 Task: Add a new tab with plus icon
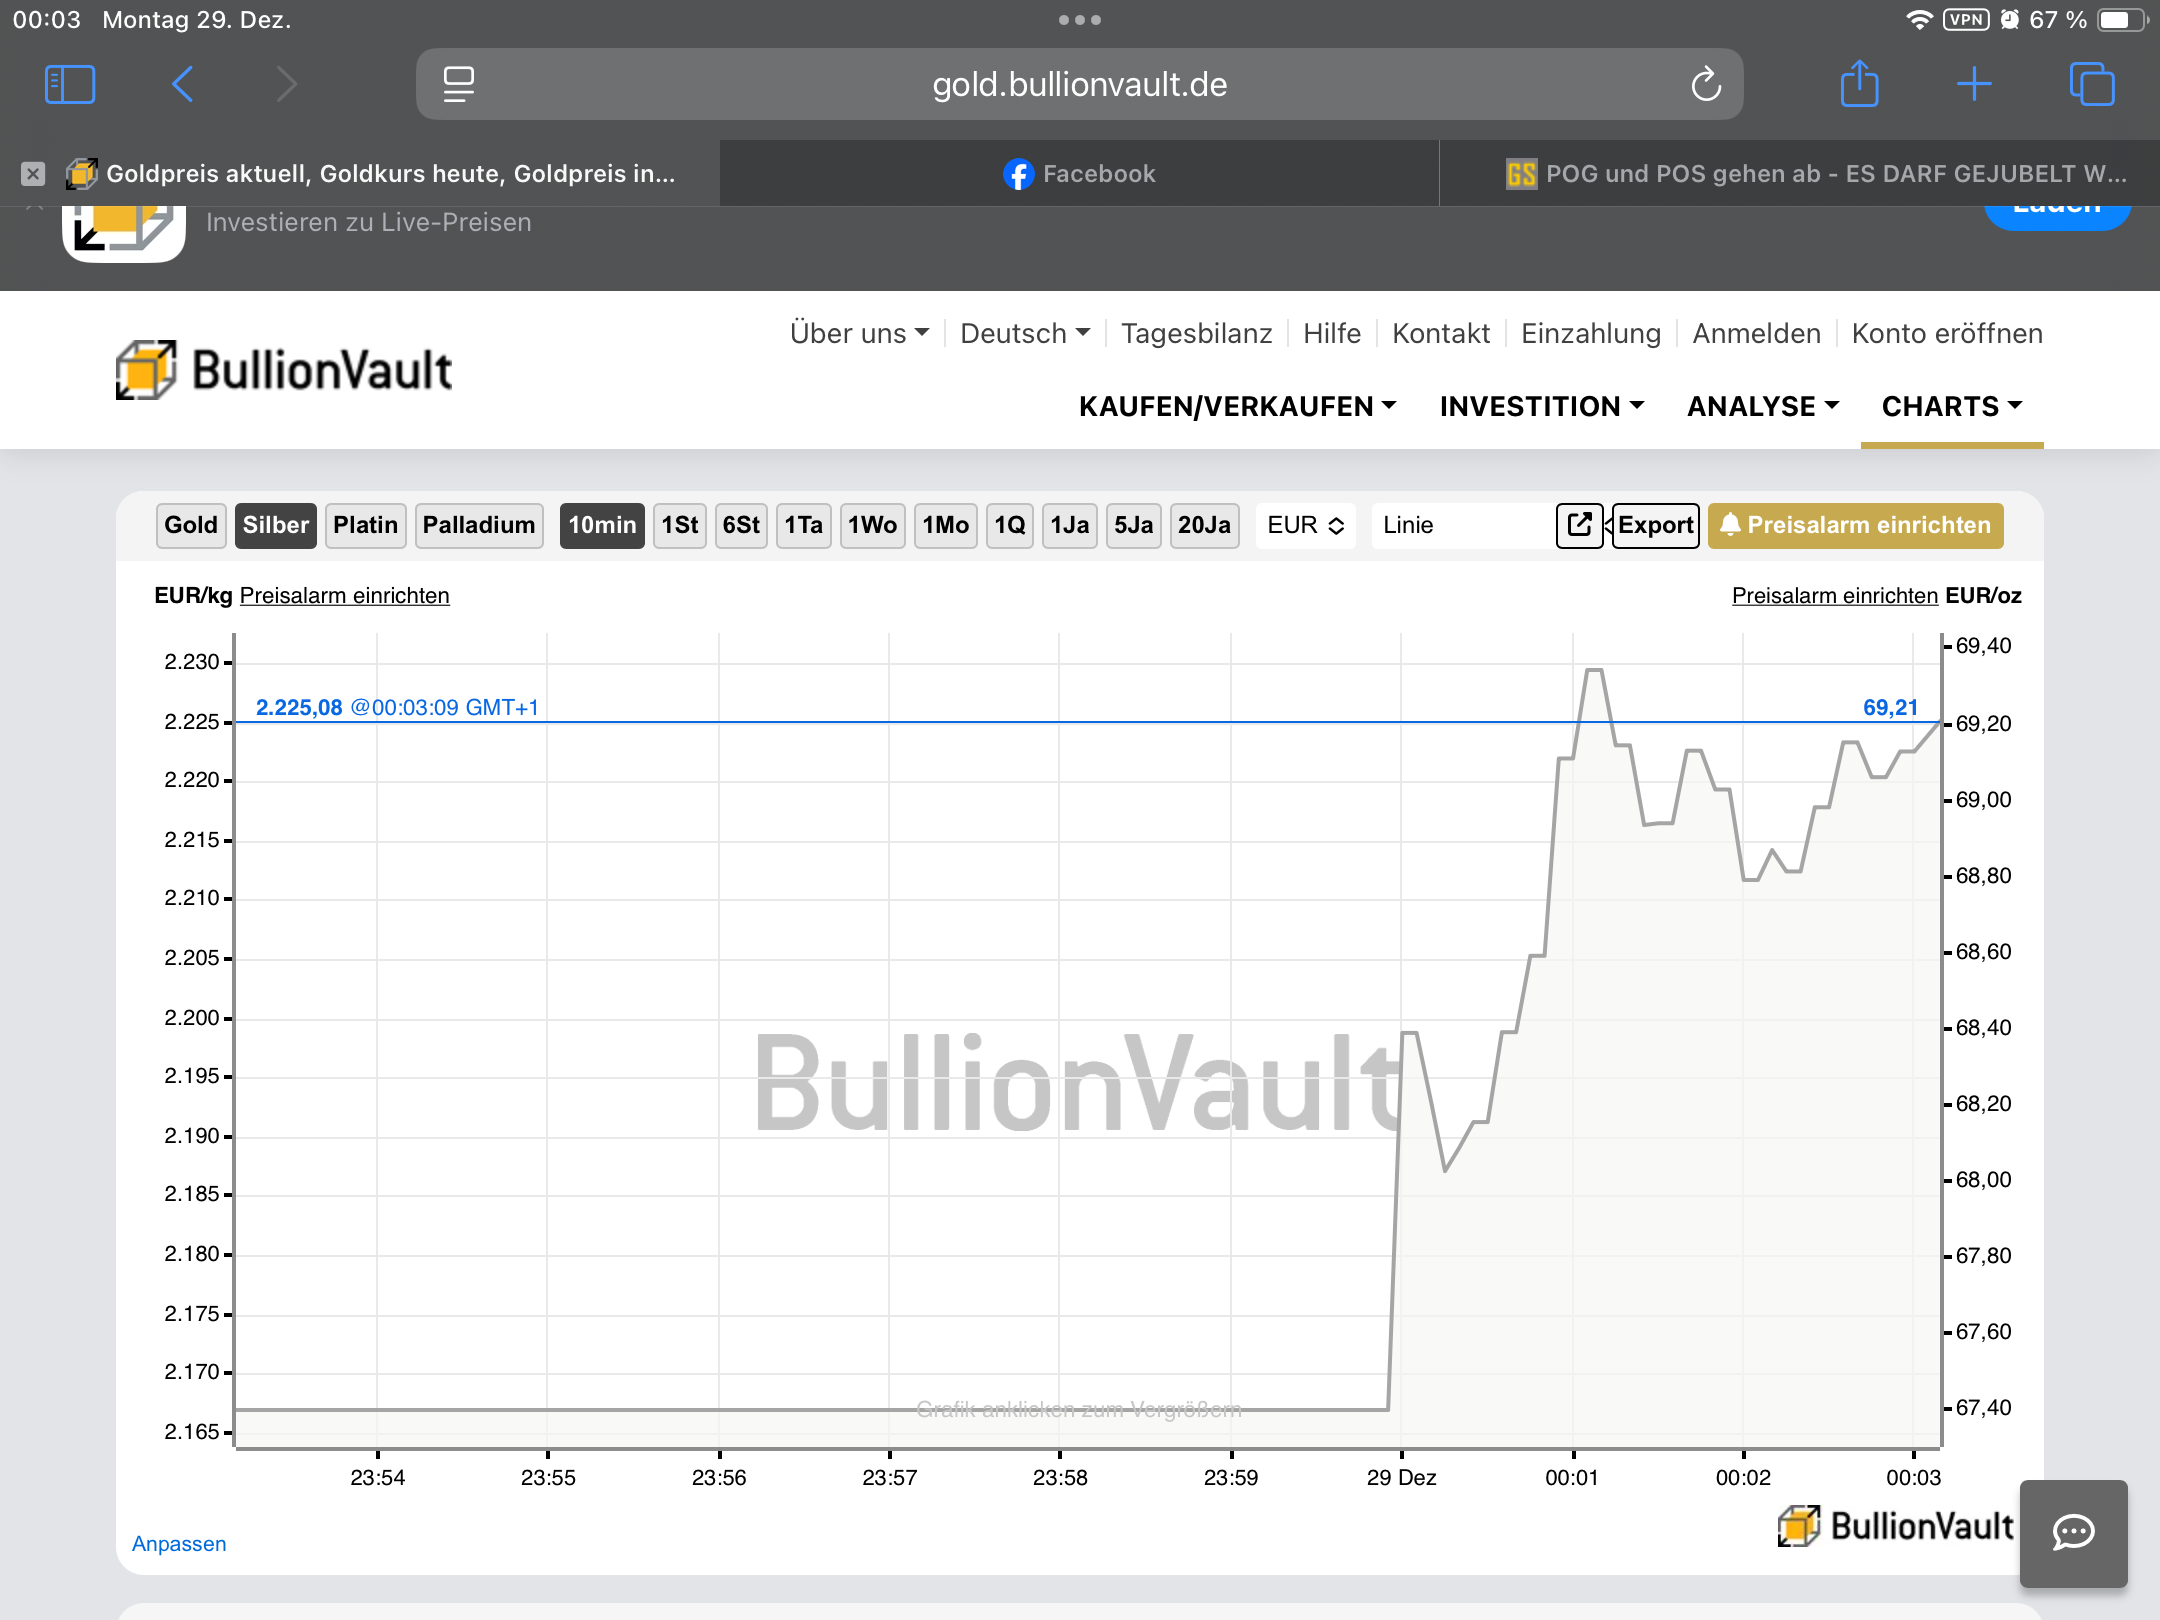[x=1974, y=85]
